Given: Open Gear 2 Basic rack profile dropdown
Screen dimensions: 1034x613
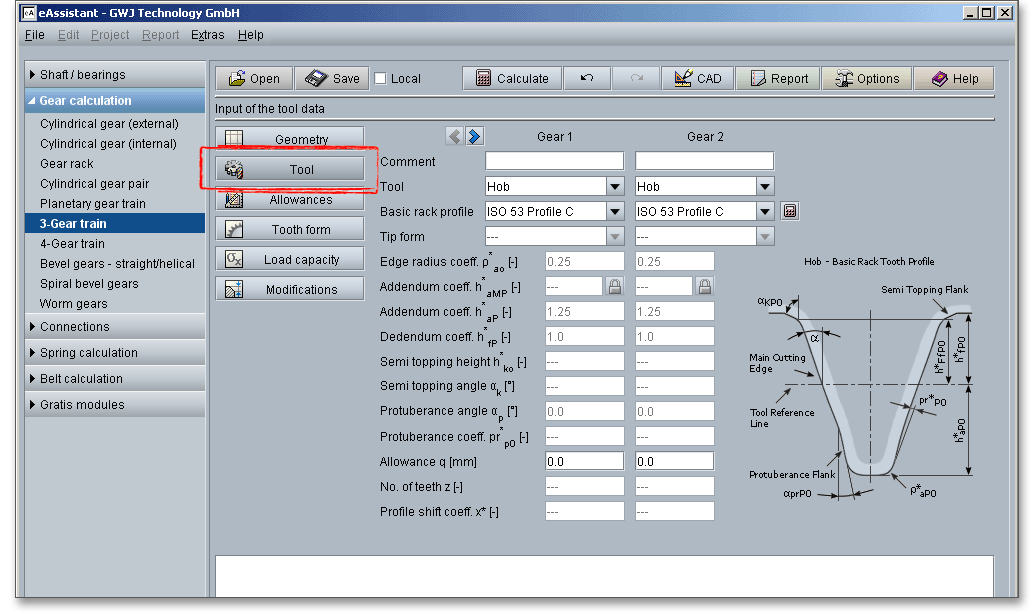Looking at the screenshot, I should (x=764, y=212).
